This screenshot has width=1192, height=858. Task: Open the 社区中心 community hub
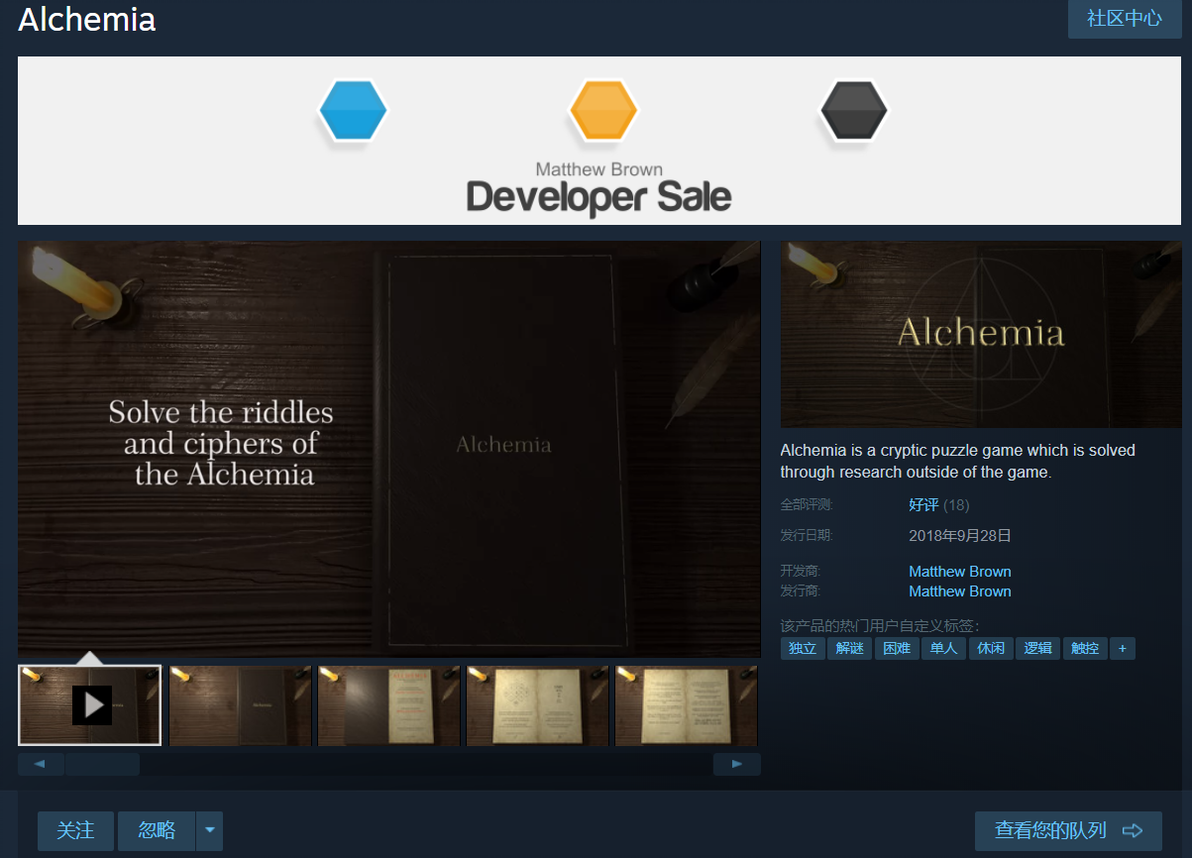pyautogui.click(x=1124, y=18)
